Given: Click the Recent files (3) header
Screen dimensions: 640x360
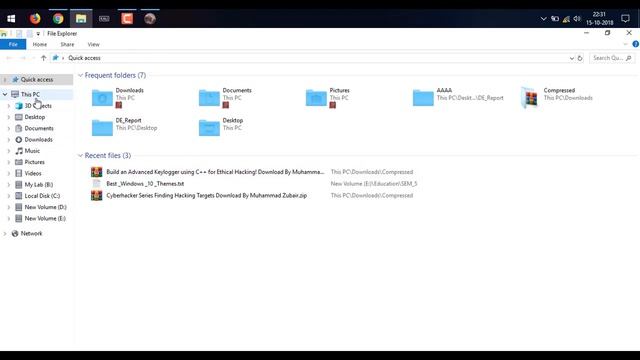Looking at the screenshot, I should tap(108, 156).
